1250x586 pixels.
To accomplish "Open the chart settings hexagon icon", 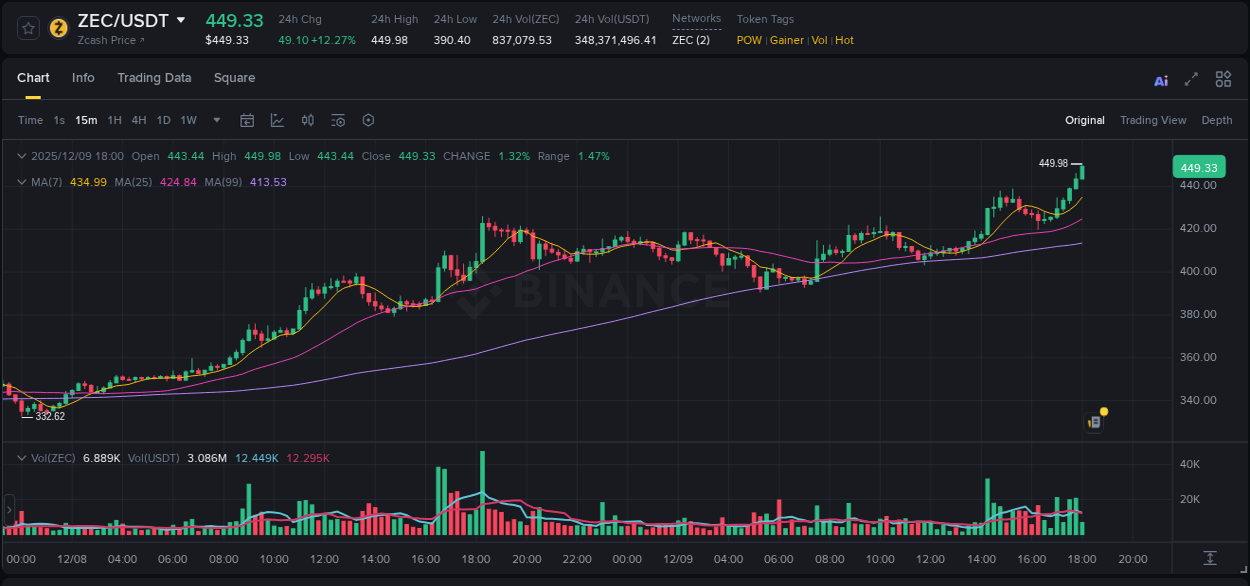I will click(368, 120).
